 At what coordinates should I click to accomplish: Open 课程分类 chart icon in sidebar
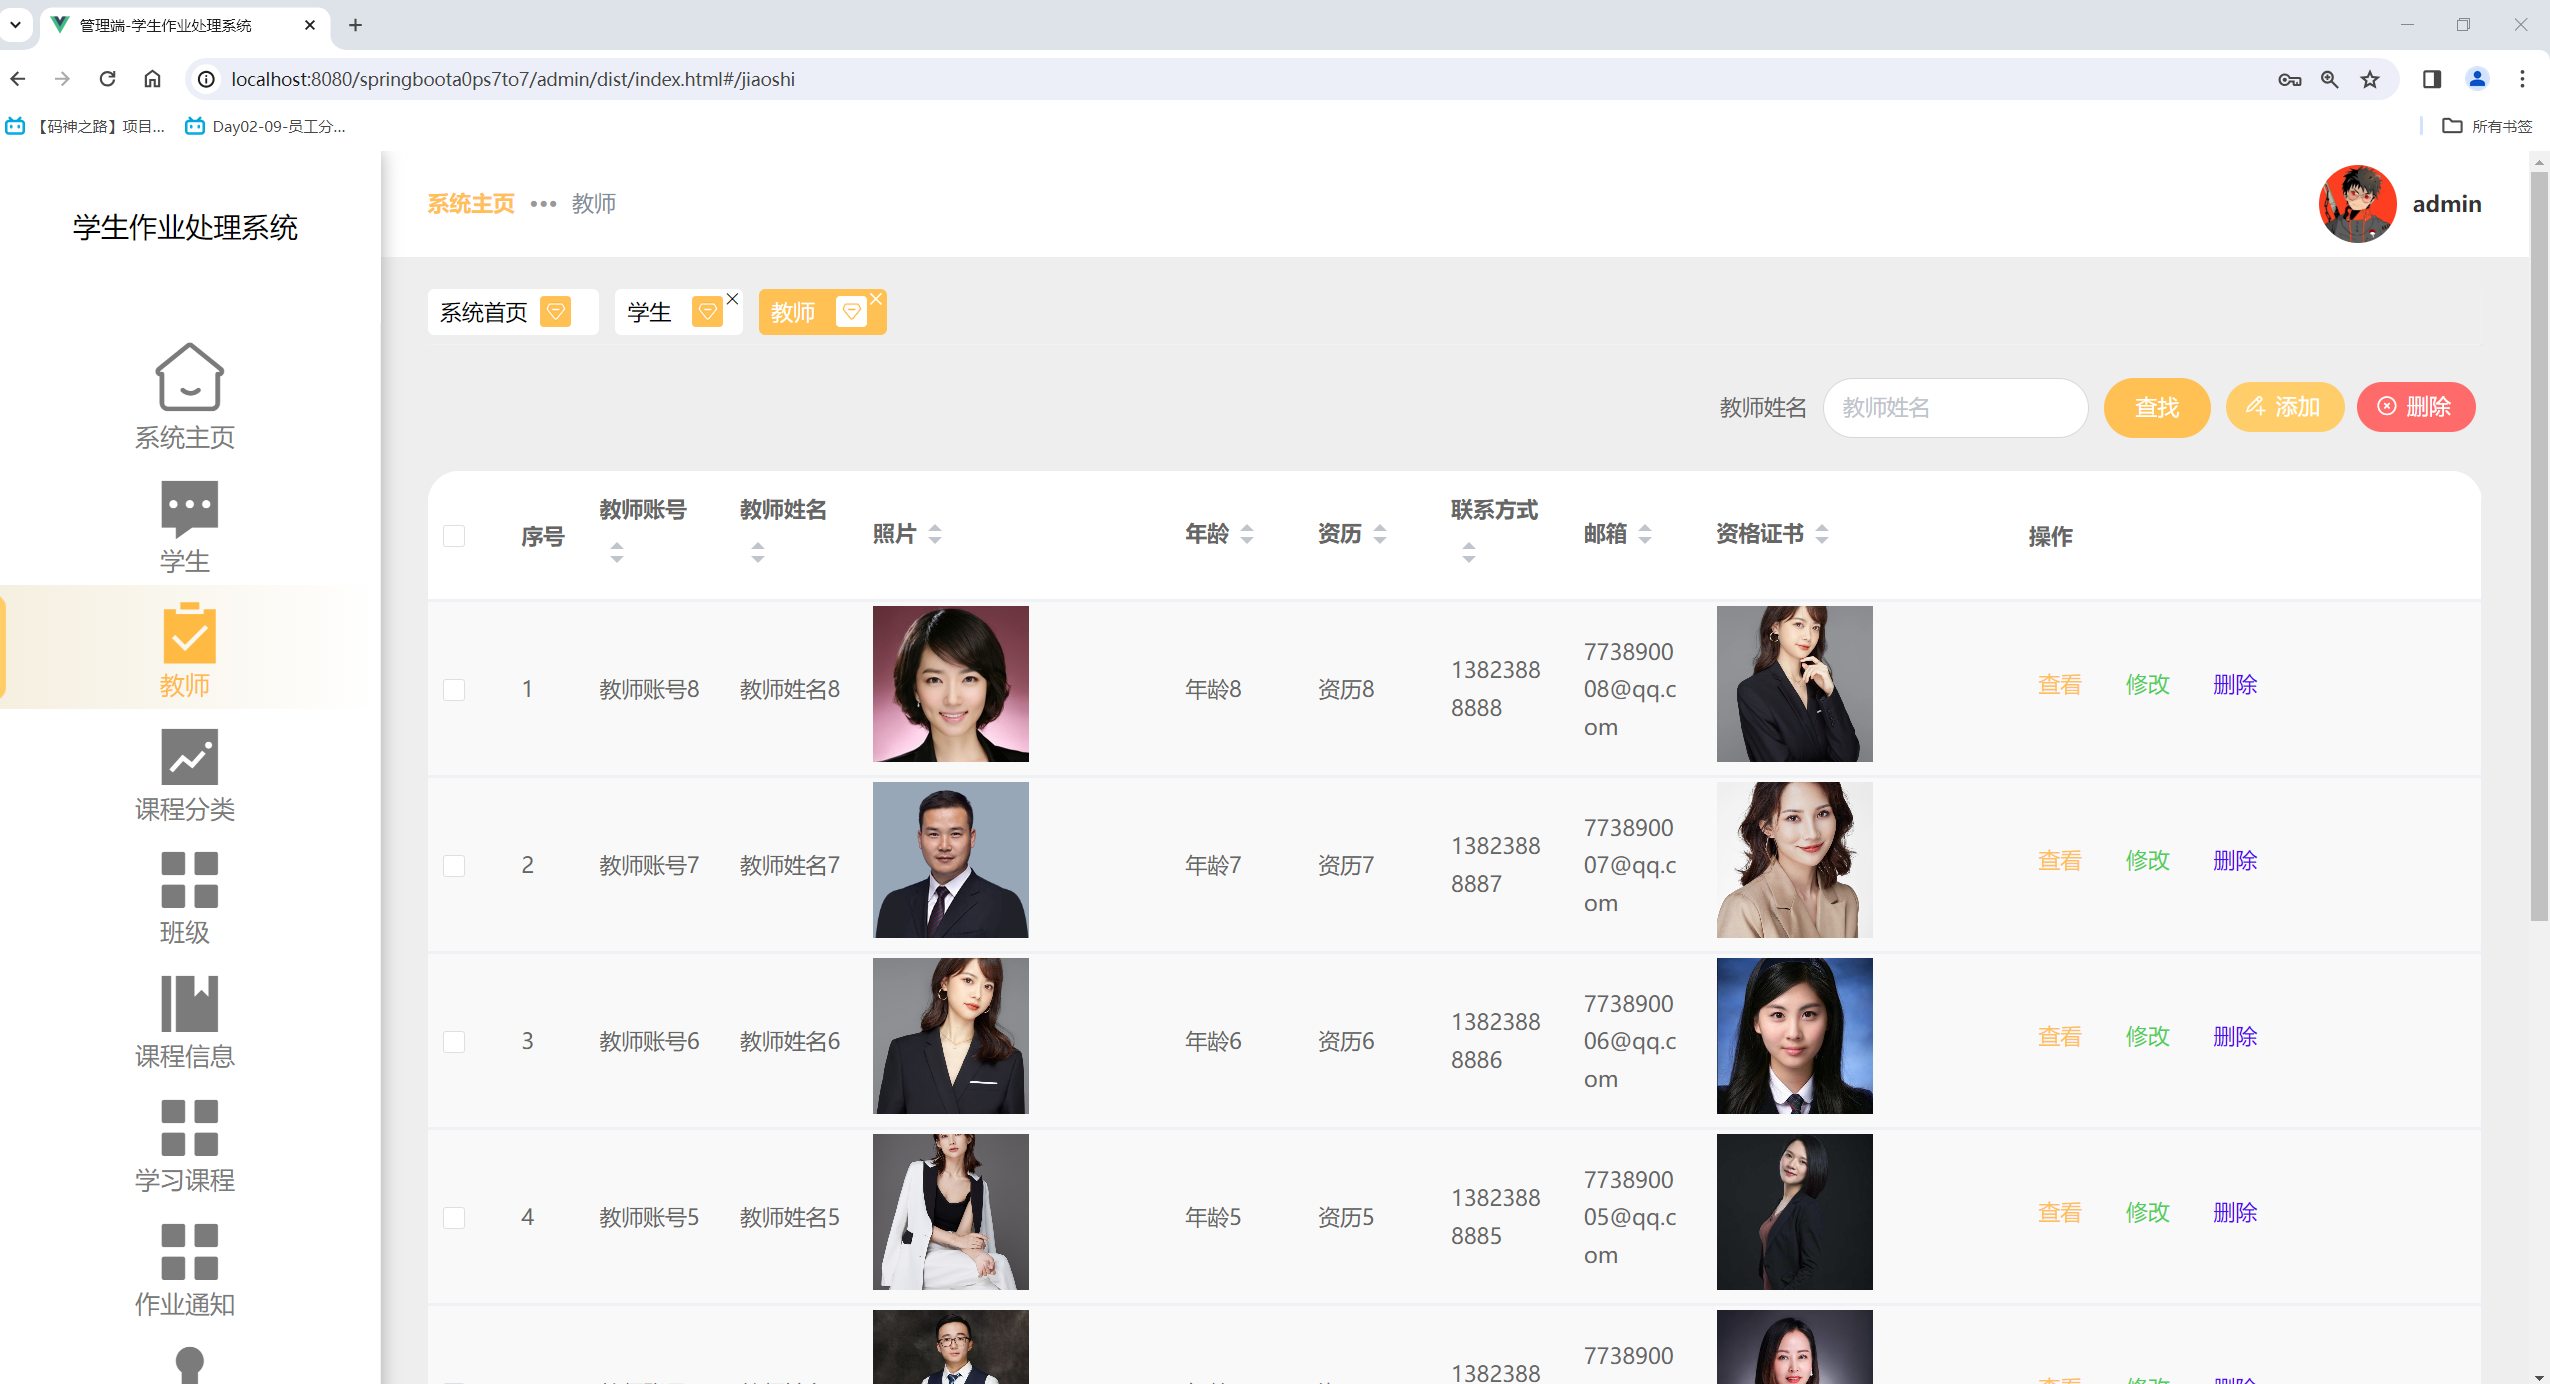[189, 757]
